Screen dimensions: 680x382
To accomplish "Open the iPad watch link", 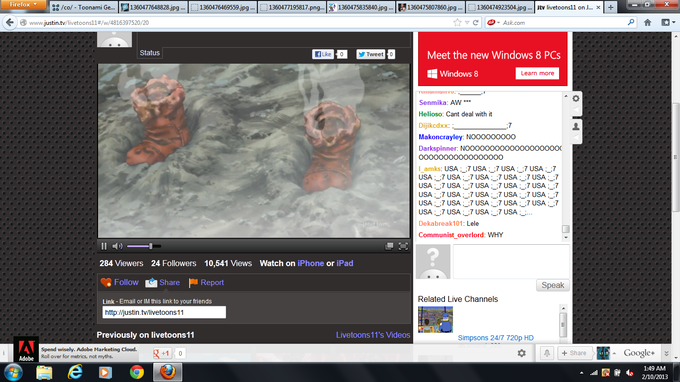I will [x=345, y=263].
